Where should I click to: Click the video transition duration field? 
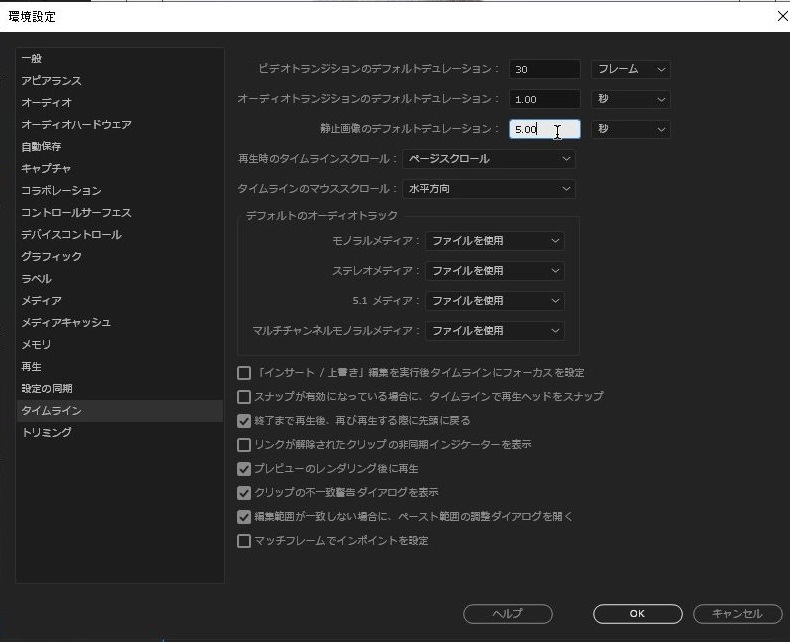pos(544,69)
